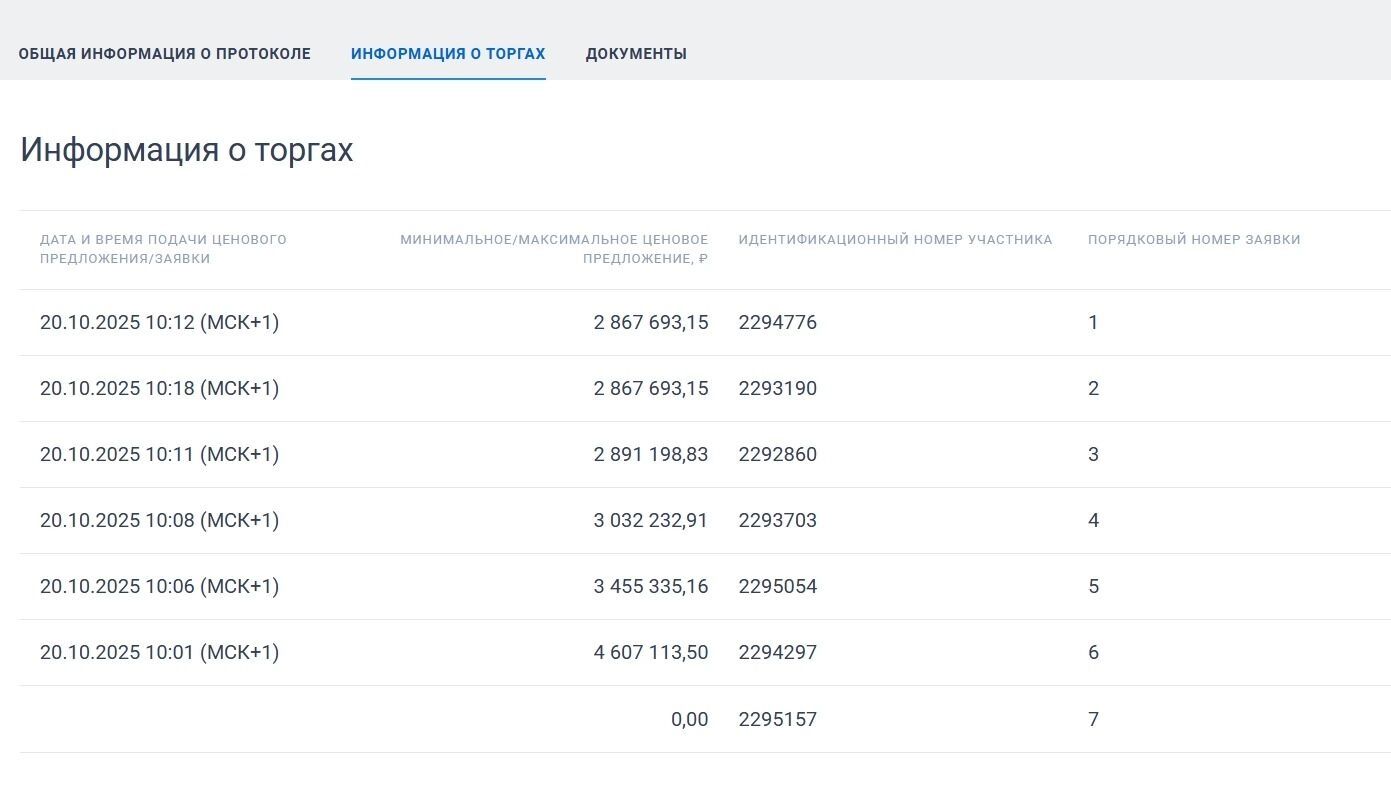Click the Минимальное/максимальное ценовое предложение column header
The image size is (1391, 785).
(554, 249)
